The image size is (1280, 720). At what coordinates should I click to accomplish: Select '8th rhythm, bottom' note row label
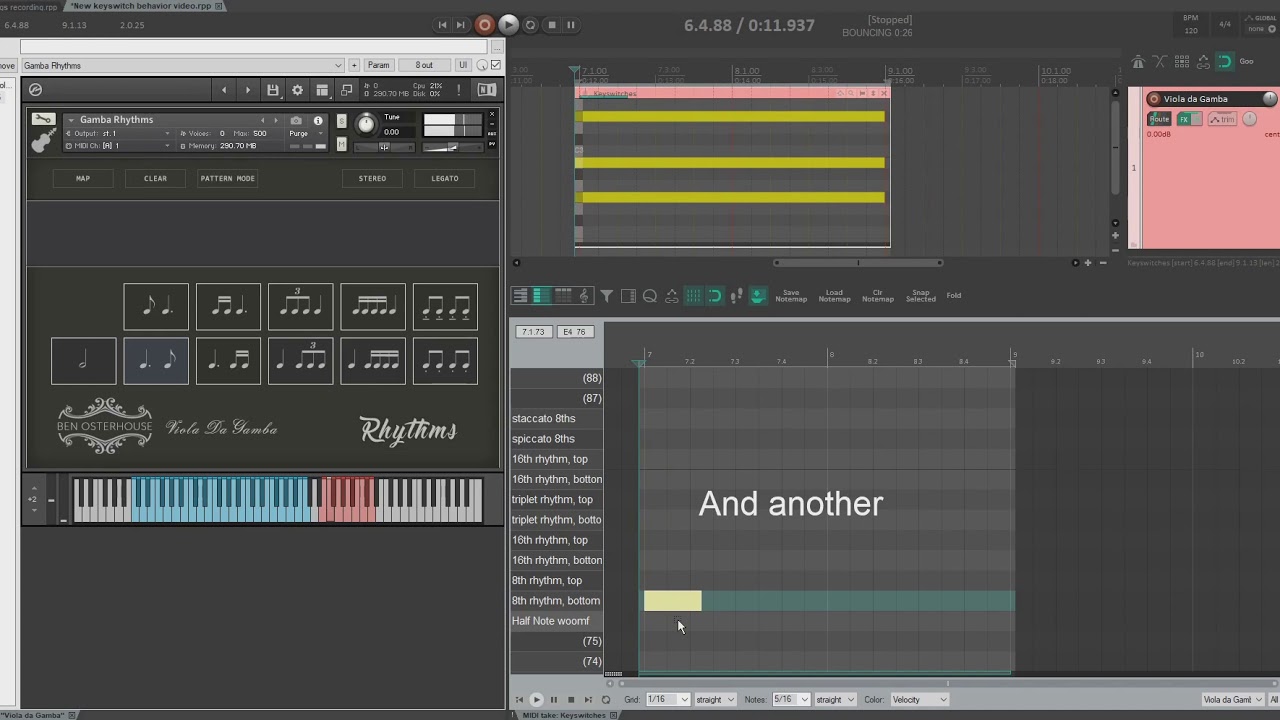(556, 601)
